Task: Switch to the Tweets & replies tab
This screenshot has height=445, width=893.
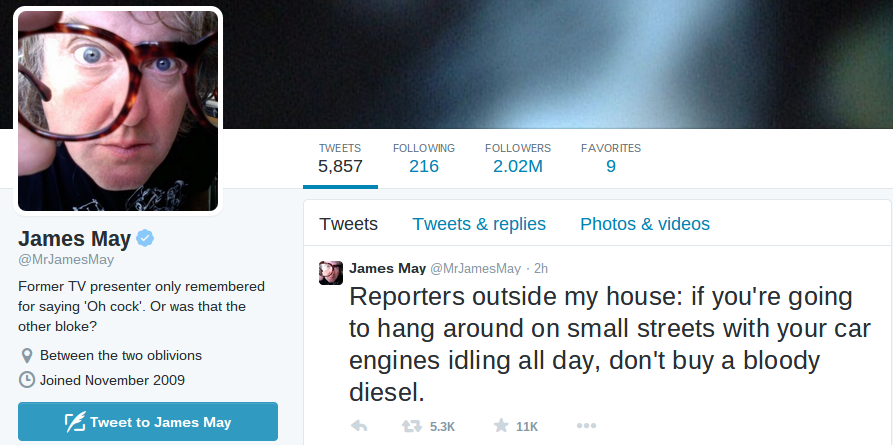Action: tap(479, 224)
